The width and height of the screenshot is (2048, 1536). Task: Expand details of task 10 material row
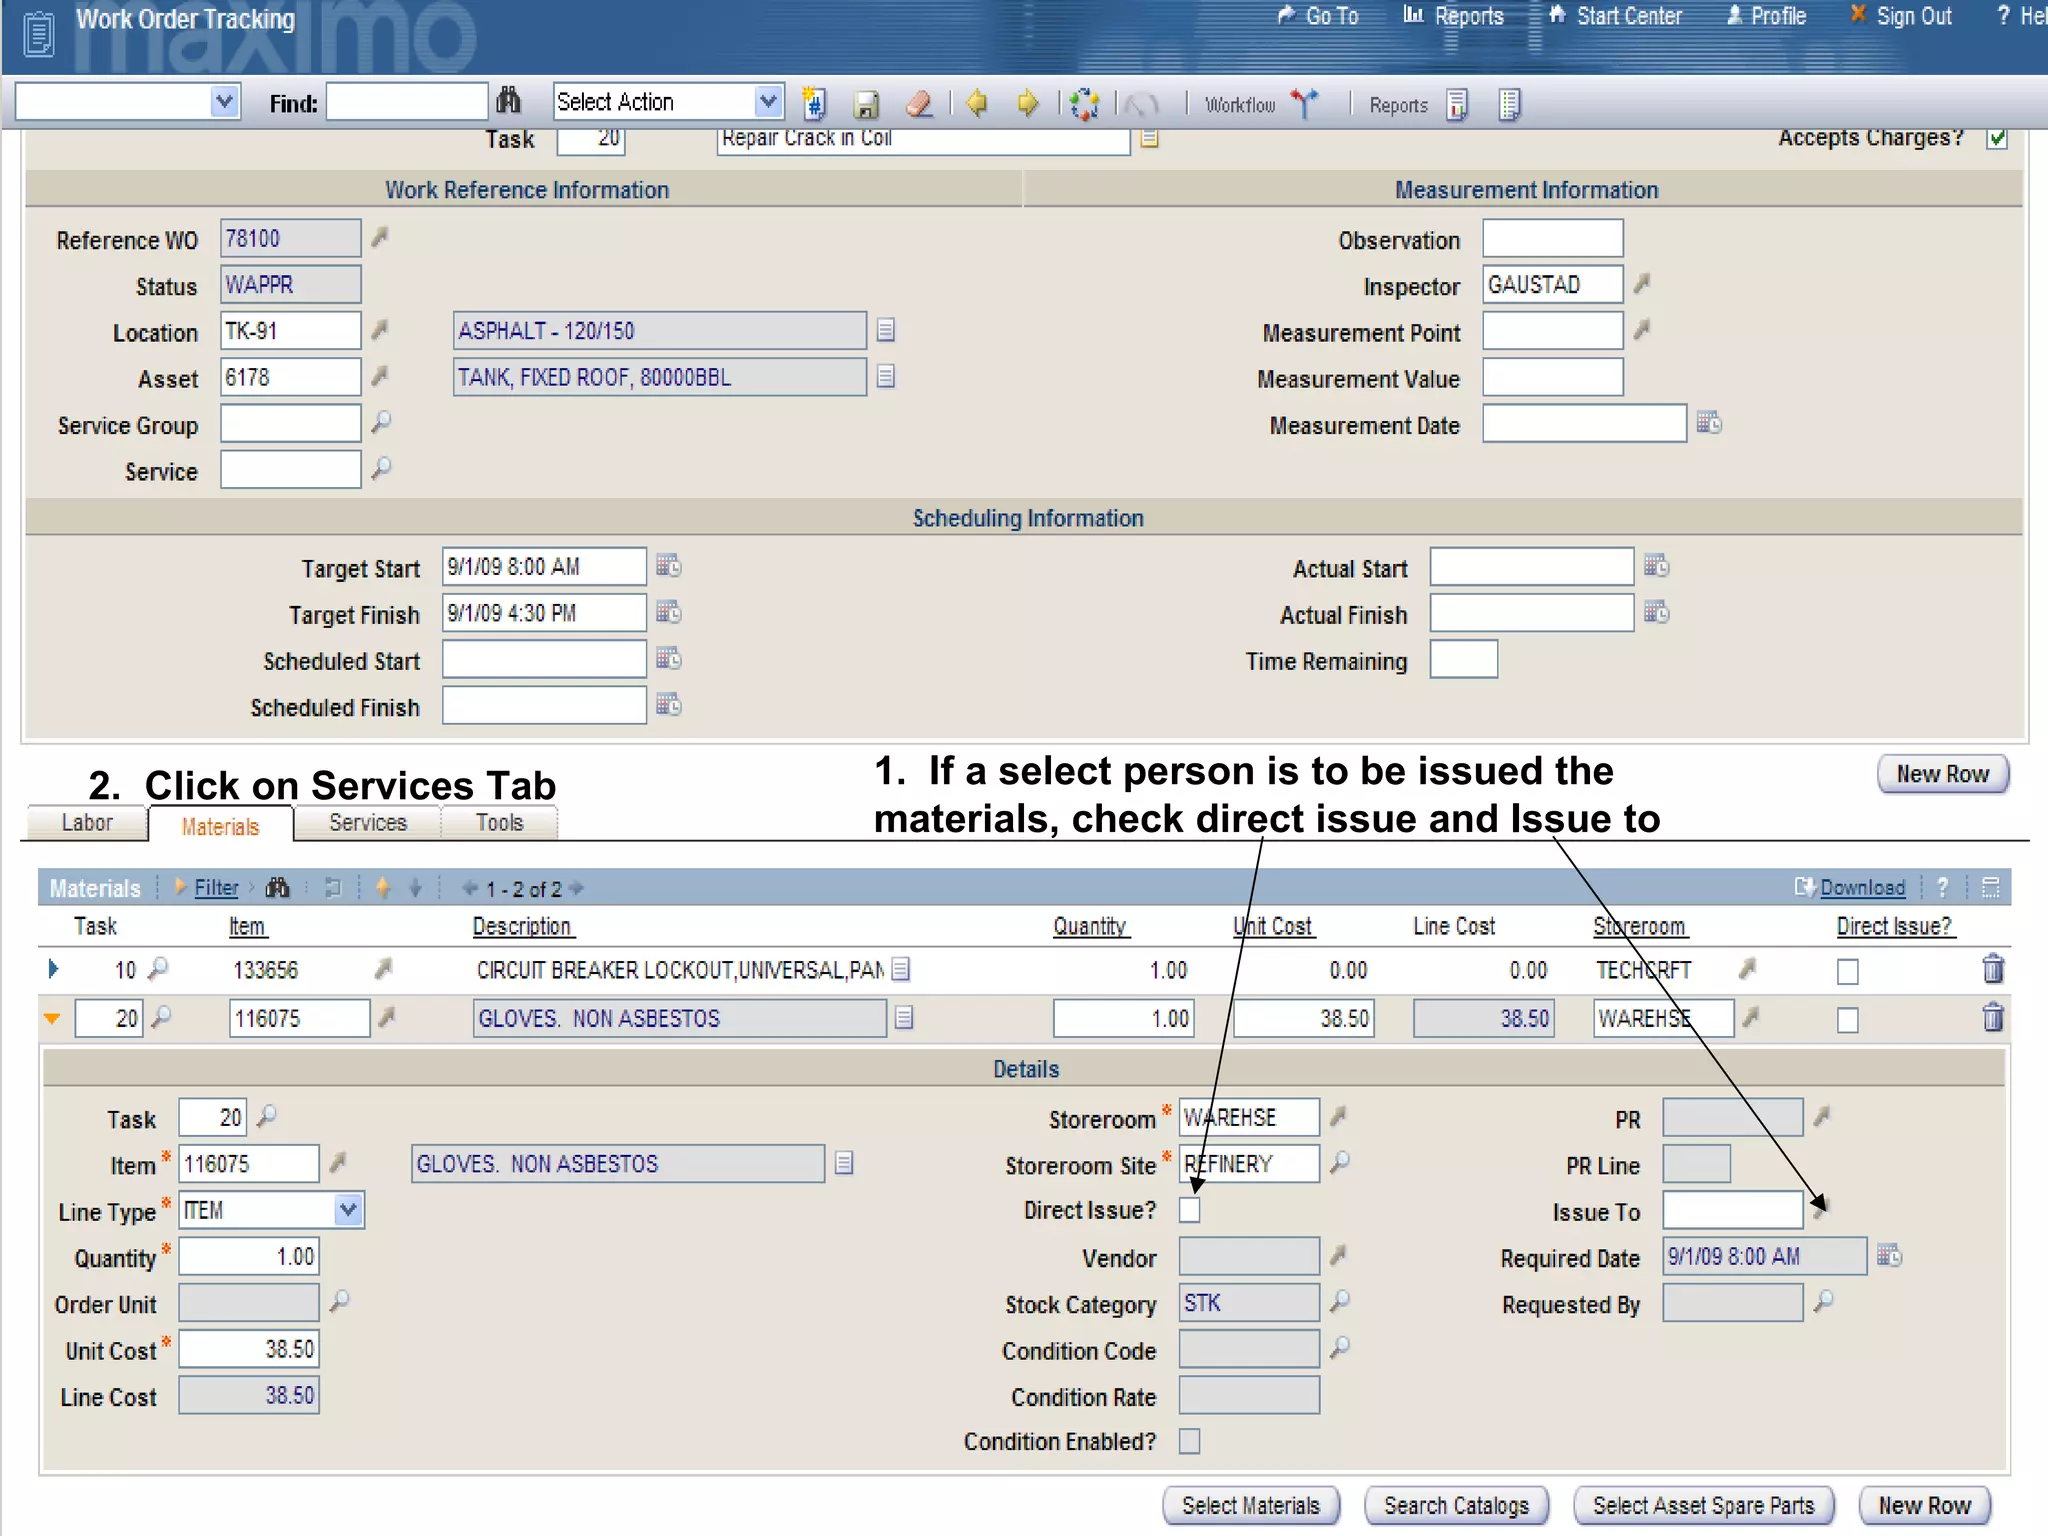[53, 968]
